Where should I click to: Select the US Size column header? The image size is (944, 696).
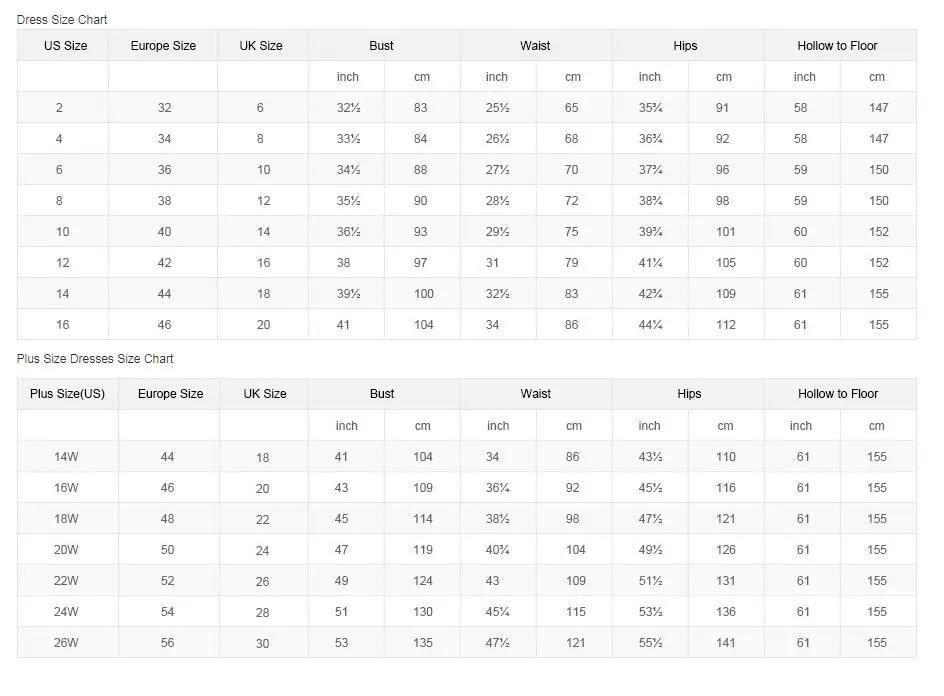tap(65, 46)
